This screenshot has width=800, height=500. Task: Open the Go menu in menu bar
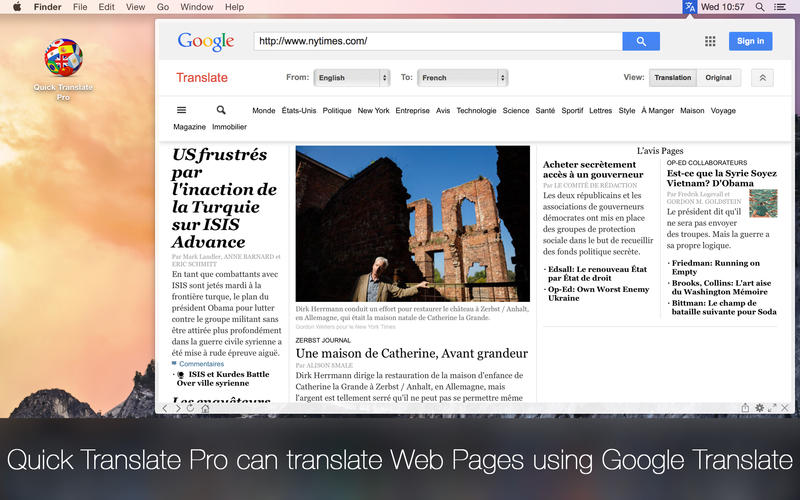pos(162,7)
